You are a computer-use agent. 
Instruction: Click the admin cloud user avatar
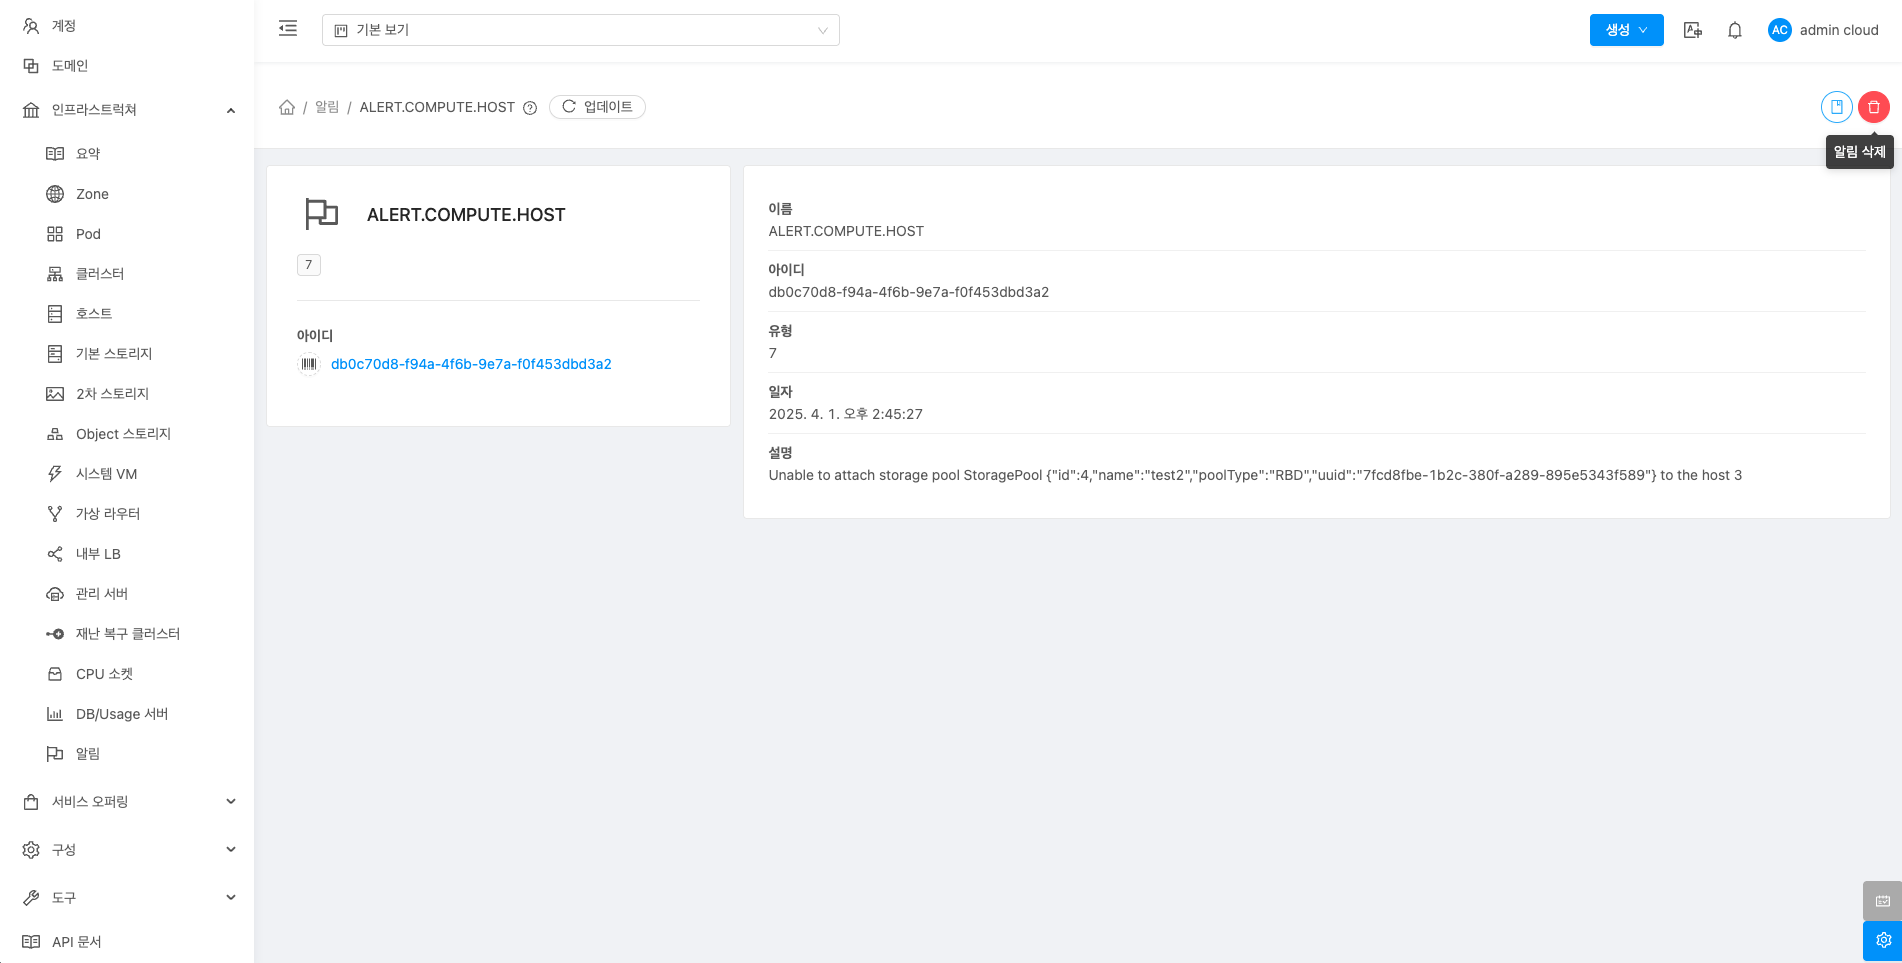click(x=1779, y=30)
